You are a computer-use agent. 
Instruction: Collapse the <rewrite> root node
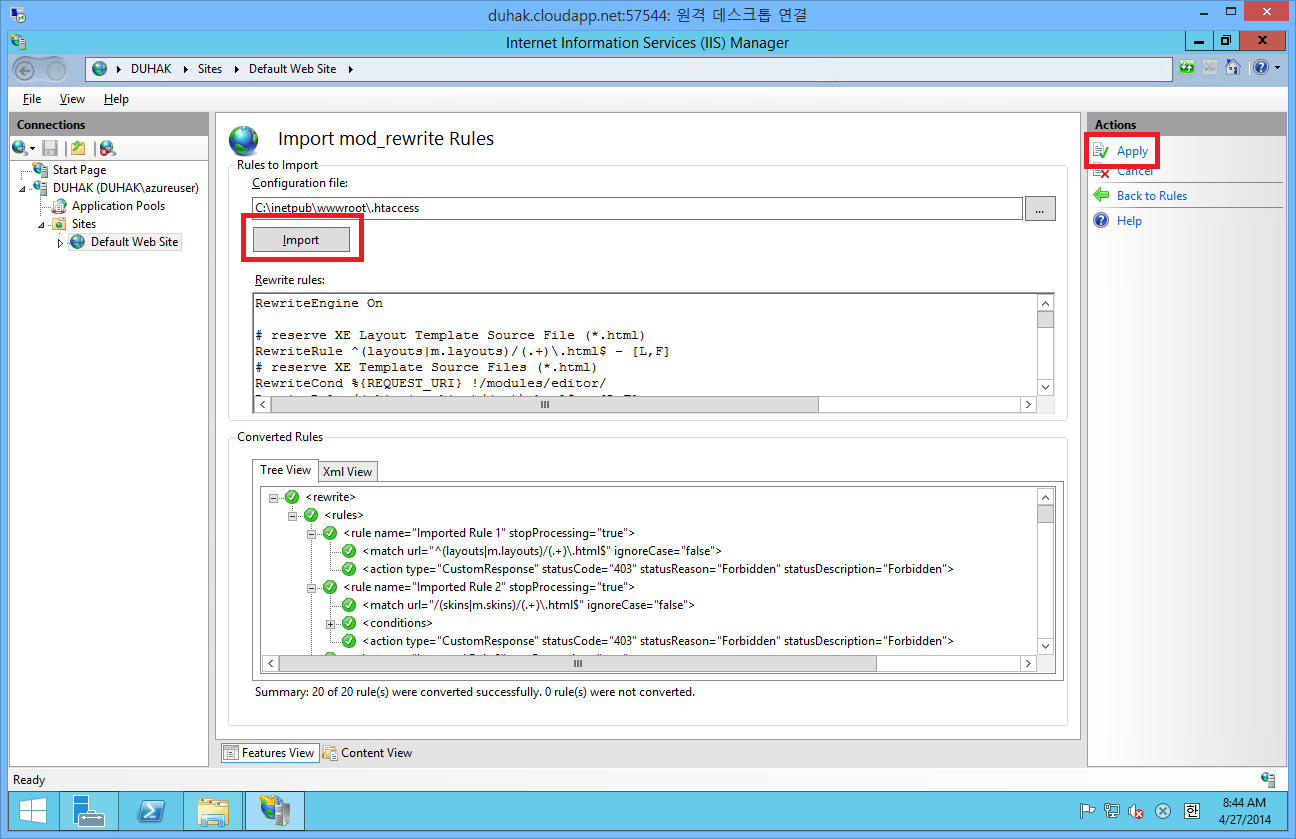pos(274,497)
